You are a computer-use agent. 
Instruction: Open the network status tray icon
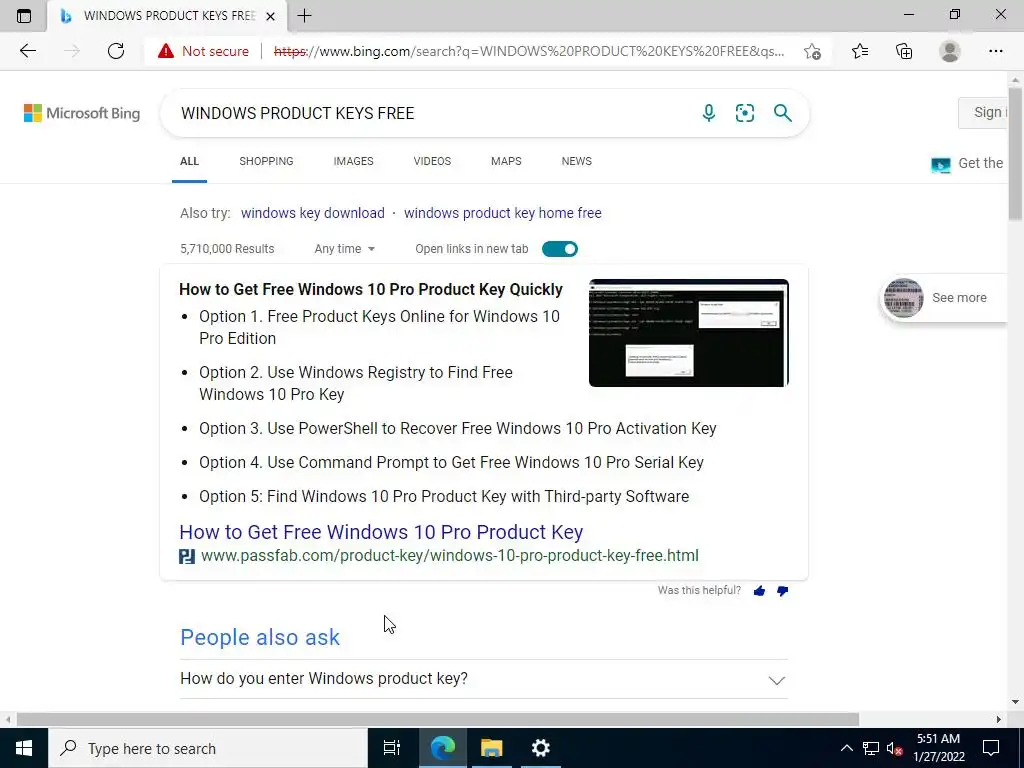click(x=871, y=748)
